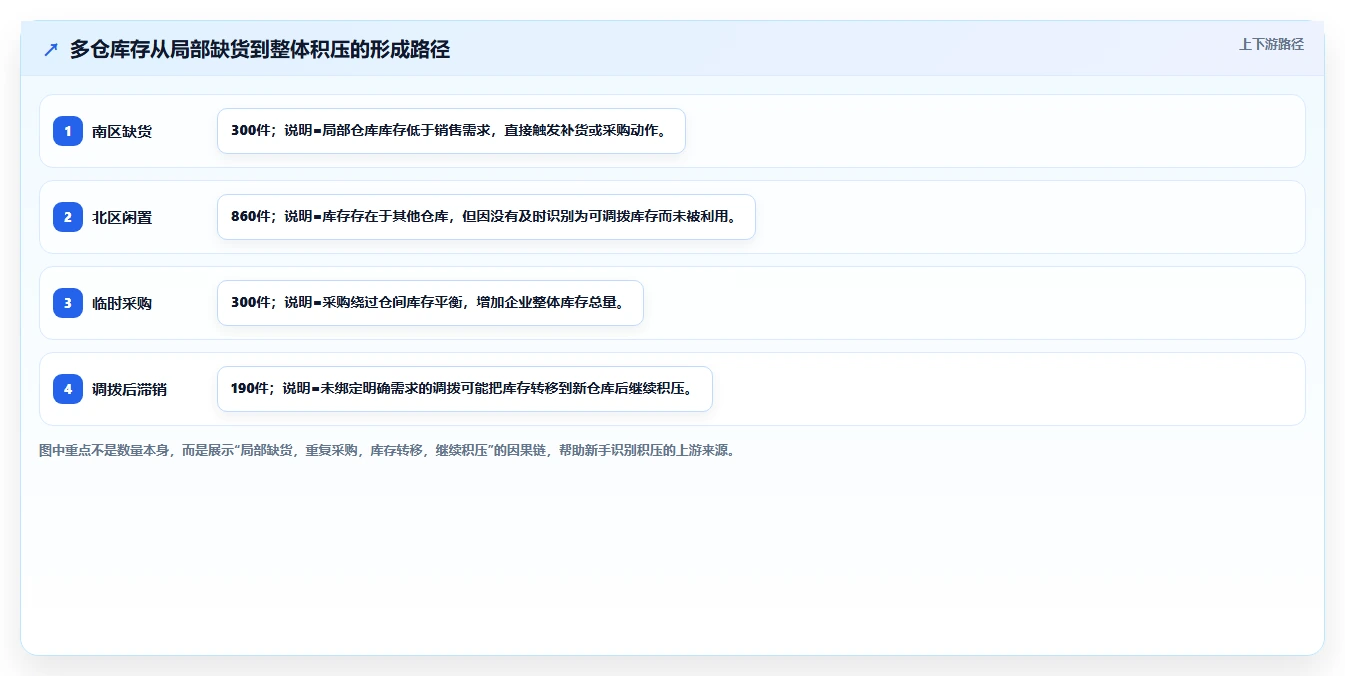Click the footnote starting with 图中重点不是数量本身
Viewport: 1345px width, 676px height.
pyautogui.click(x=388, y=451)
